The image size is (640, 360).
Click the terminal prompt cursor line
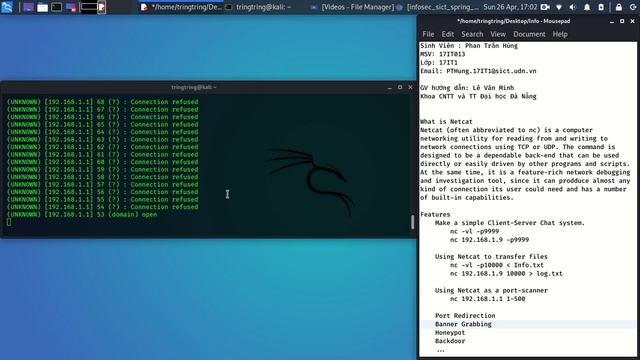click(9, 222)
